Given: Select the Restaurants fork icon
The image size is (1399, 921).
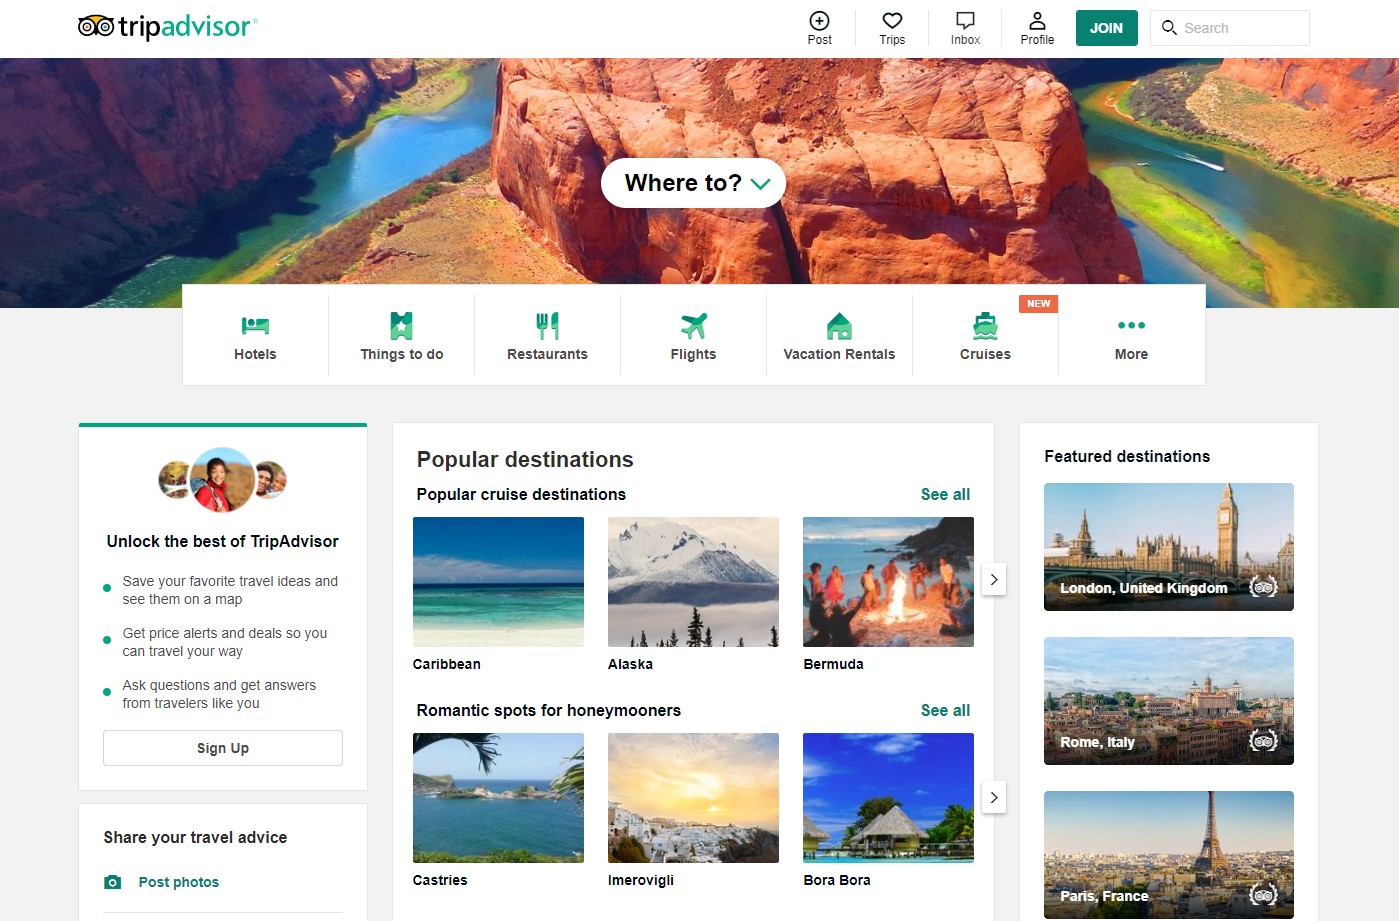Looking at the screenshot, I should tap(547, 325).
